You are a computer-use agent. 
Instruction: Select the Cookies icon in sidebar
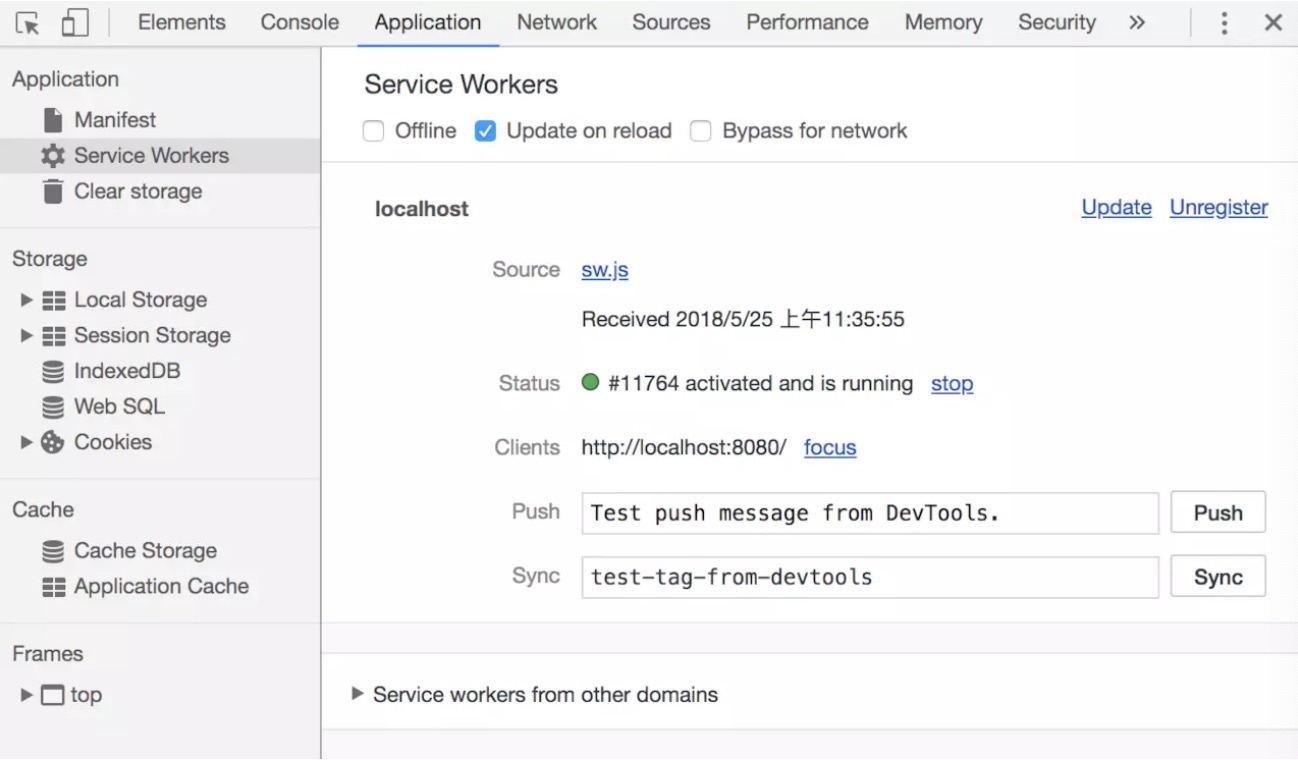[x=52, y=441]
